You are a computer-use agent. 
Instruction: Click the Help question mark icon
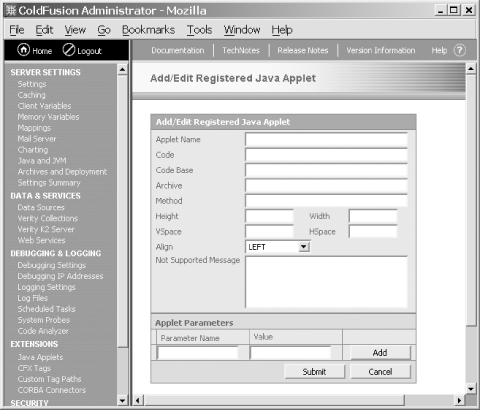coord(460,50)
